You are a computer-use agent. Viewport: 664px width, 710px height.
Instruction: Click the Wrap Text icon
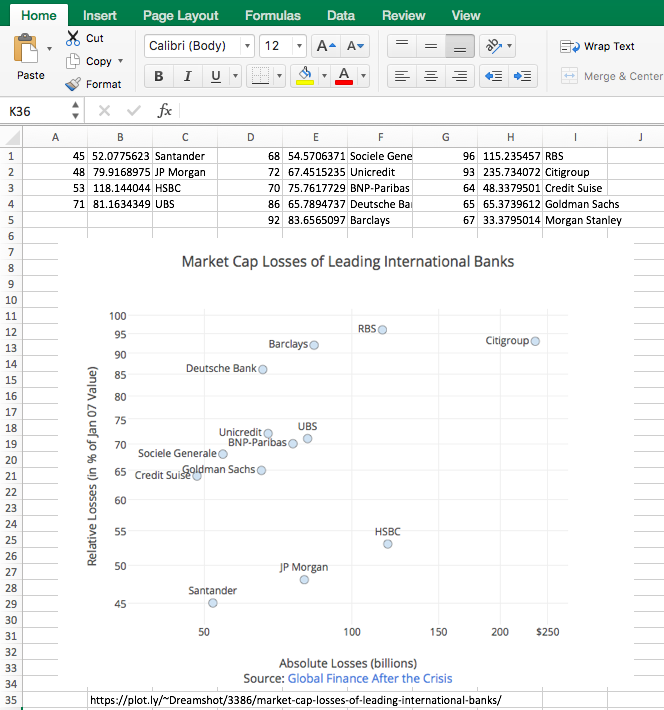tap(570, 47)
